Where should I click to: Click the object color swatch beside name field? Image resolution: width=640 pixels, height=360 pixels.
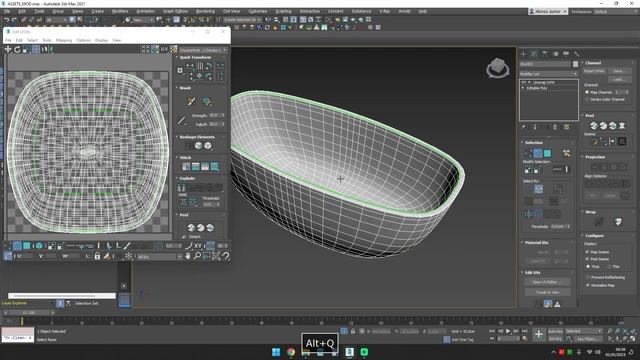pos(575,64)
